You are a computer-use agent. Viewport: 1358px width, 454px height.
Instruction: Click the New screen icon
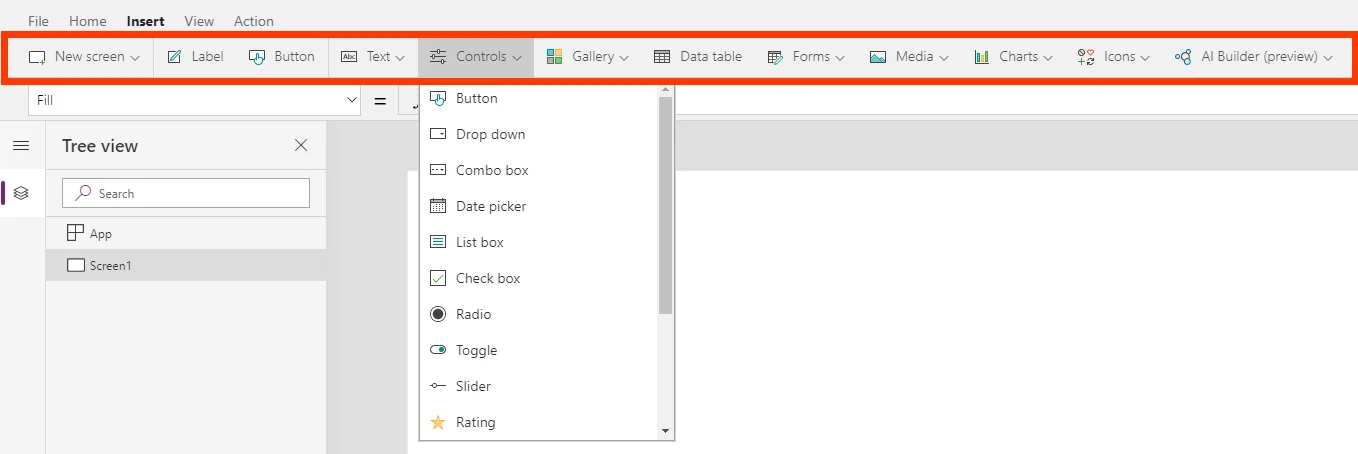click(37, 57)
